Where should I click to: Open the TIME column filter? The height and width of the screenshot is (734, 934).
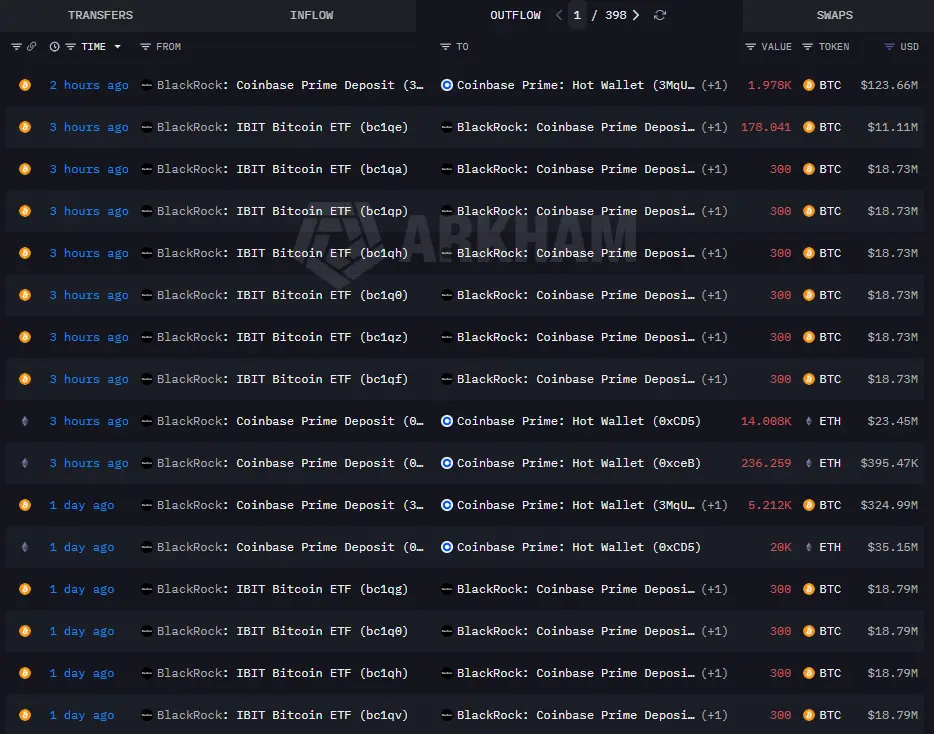70,46
